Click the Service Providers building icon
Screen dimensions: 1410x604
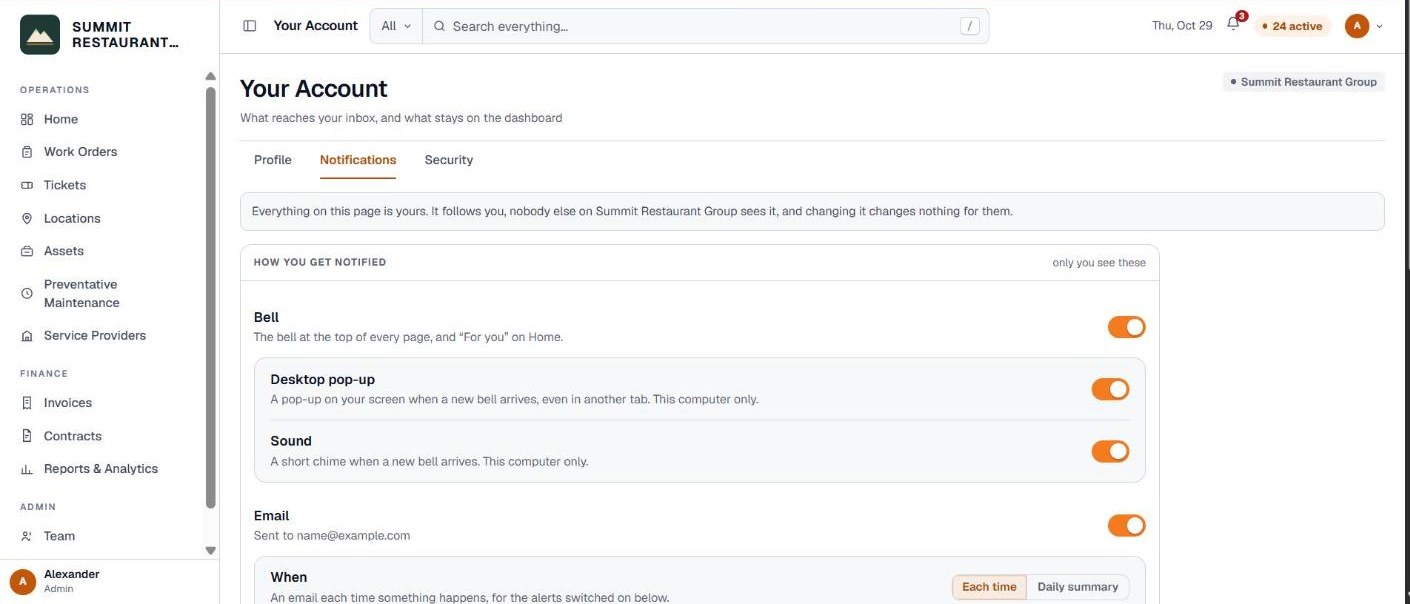pos(27,336)
